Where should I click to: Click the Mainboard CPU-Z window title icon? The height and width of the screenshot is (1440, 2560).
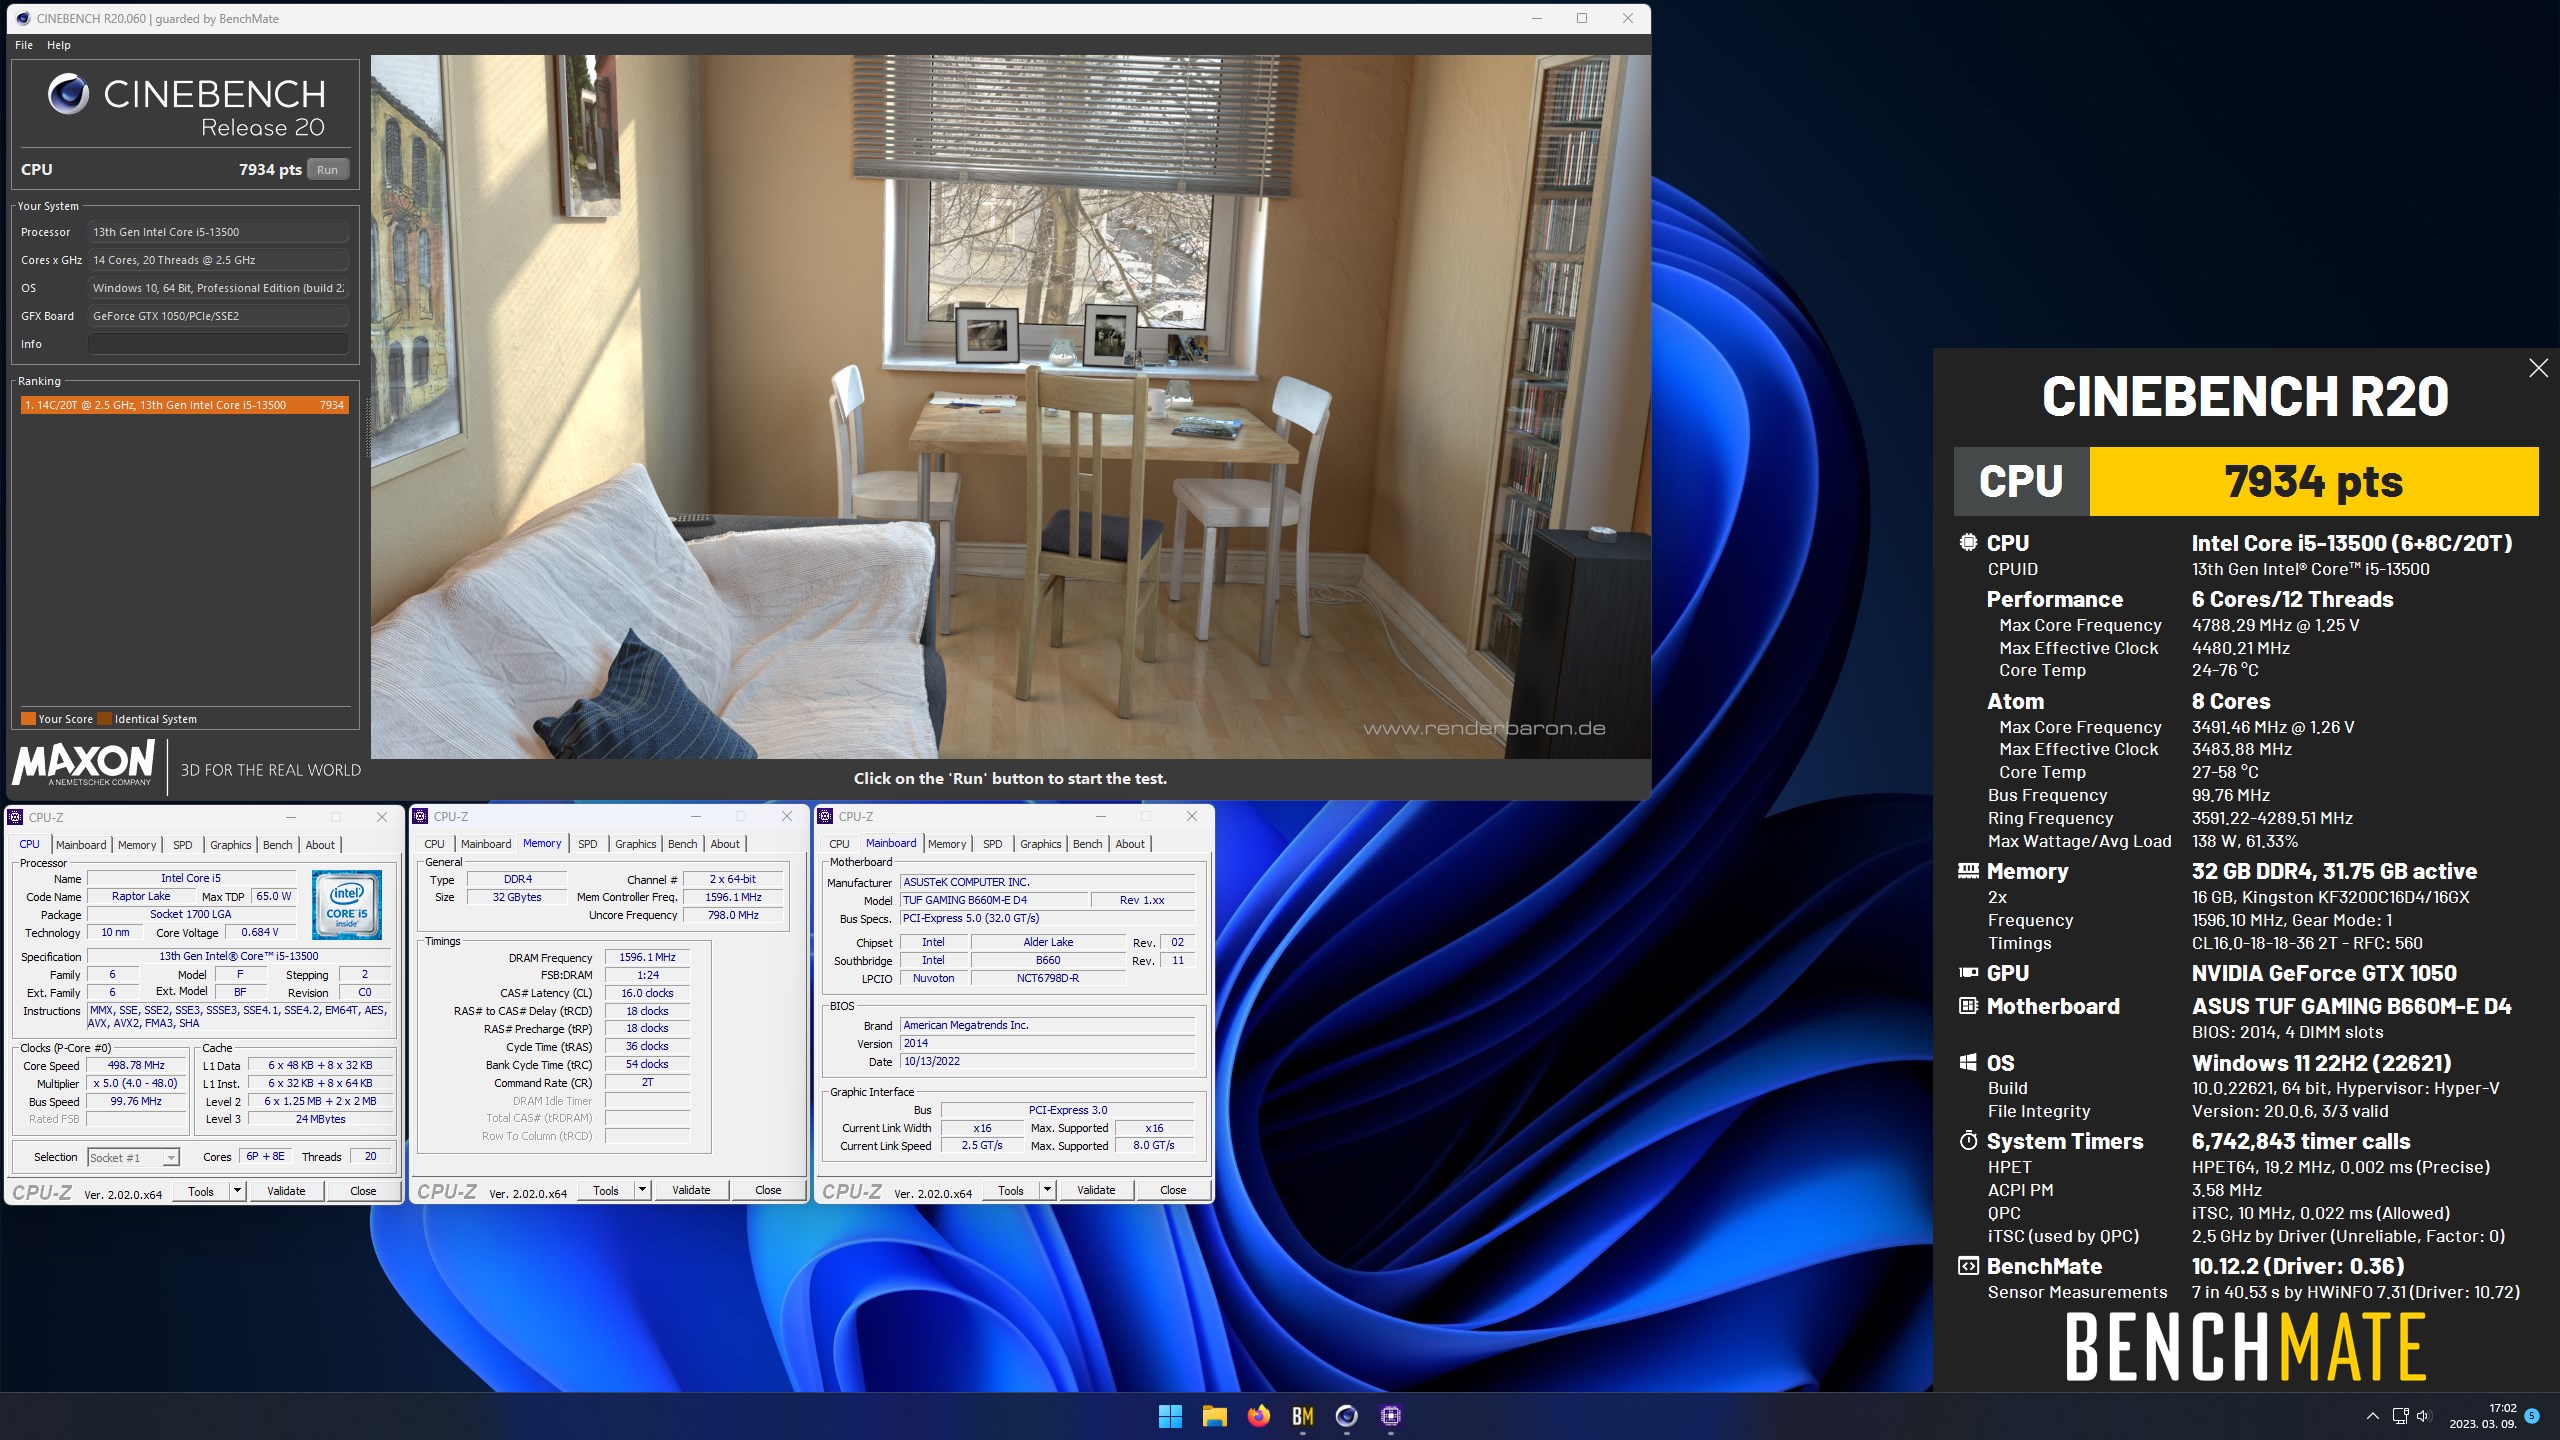click(825, 816)
